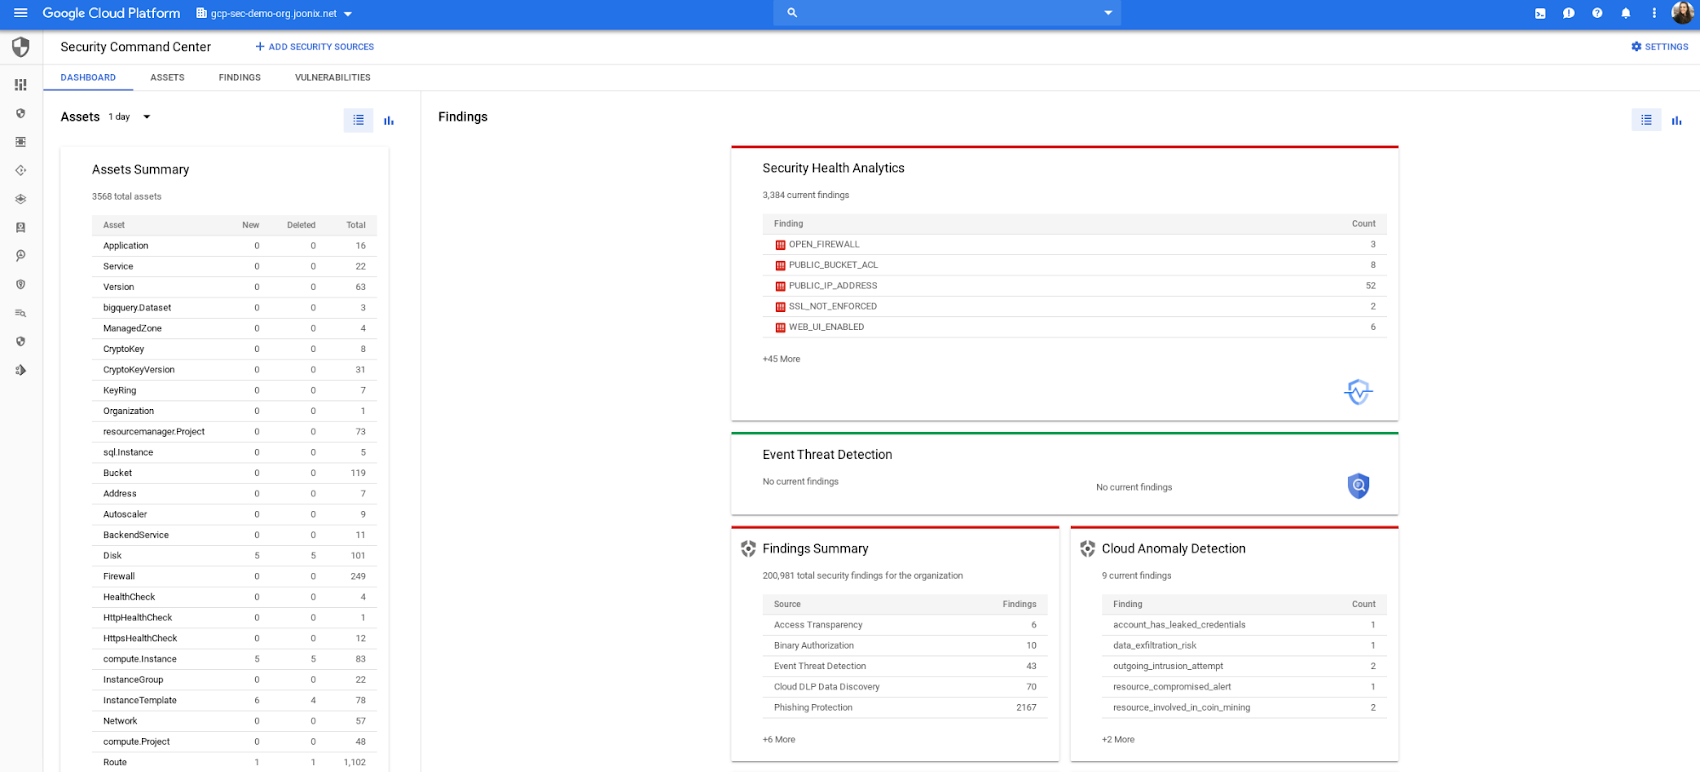Switch to the Vulnerabilities tab
Image resolution: width=1700 pixels, height=772 pixels.
pos(333,77)
